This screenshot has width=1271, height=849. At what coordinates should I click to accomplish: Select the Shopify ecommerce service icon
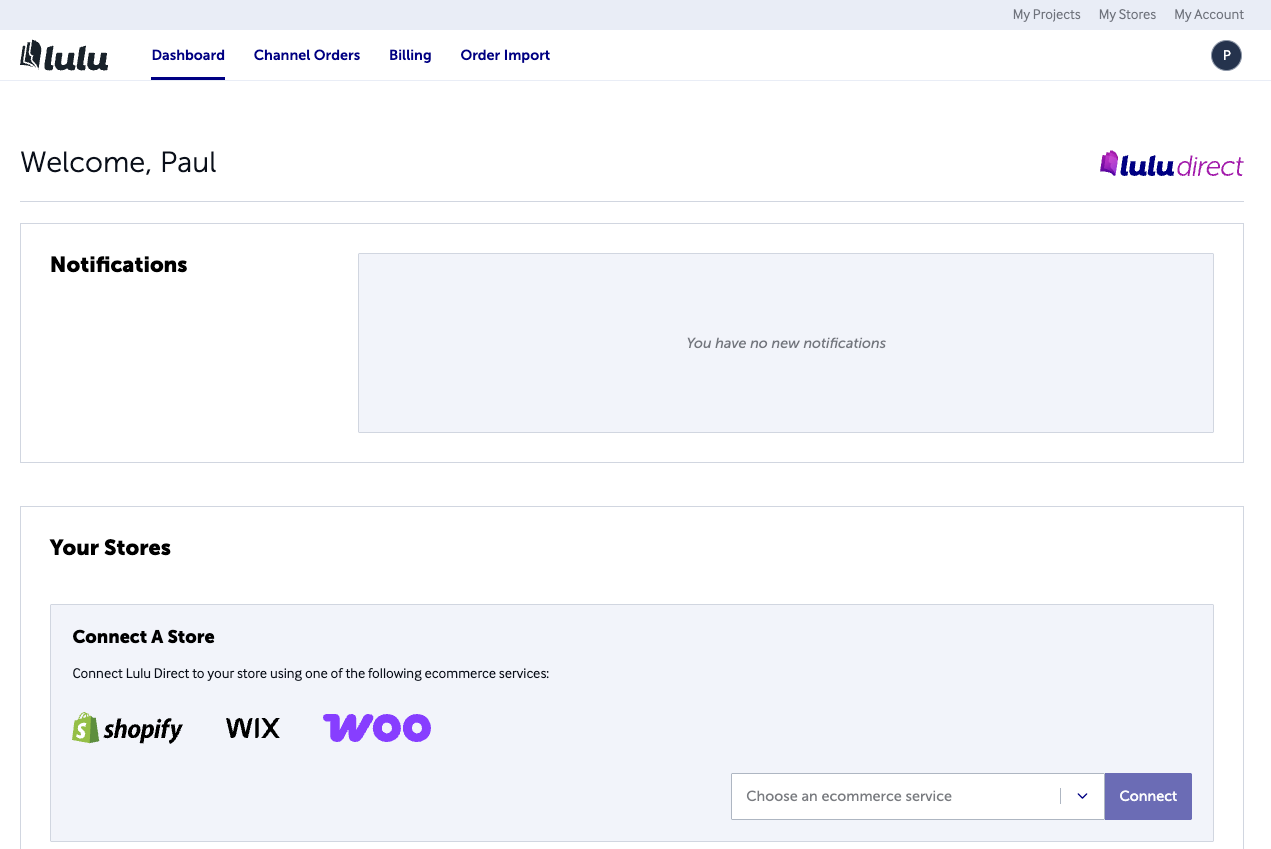pyautogui.click(x=128, y=728)
